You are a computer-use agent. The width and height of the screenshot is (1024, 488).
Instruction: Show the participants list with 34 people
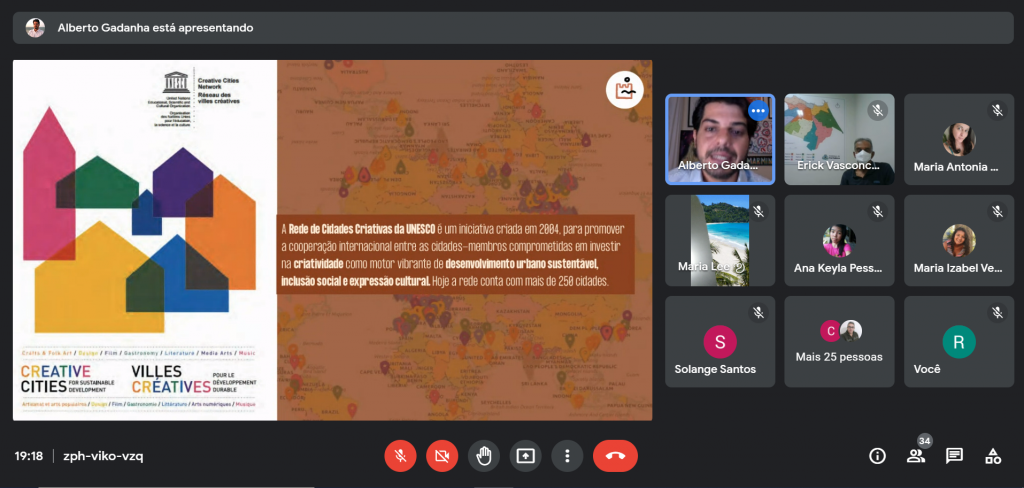916,455
